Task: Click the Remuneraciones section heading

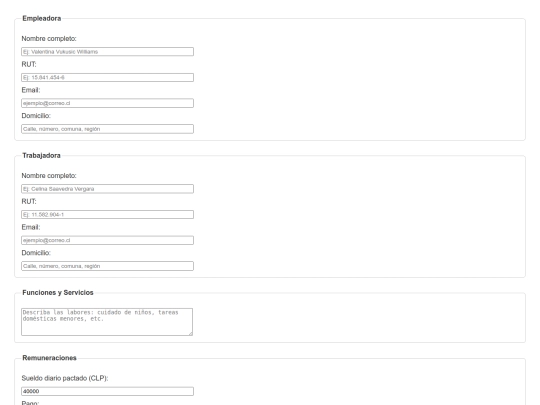Action: coord(49,358)
